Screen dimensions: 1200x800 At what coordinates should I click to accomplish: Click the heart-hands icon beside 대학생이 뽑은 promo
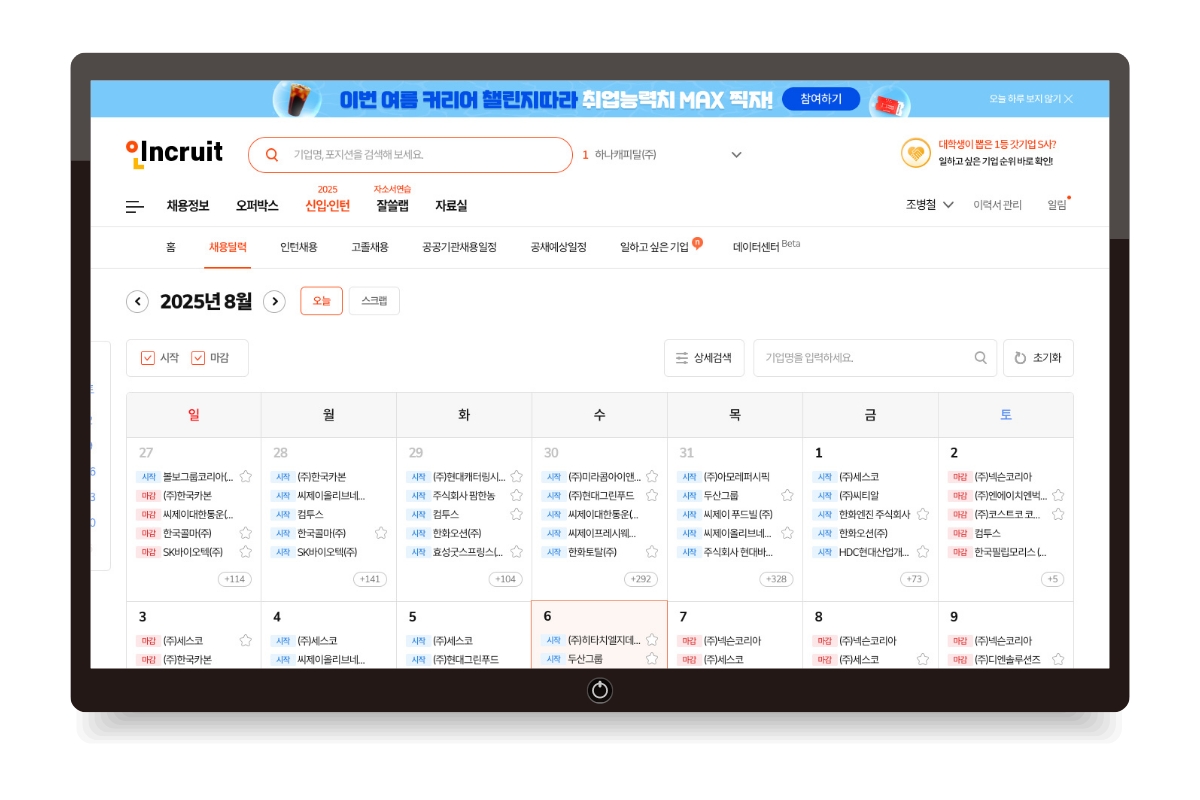click(x=915, y=153)
